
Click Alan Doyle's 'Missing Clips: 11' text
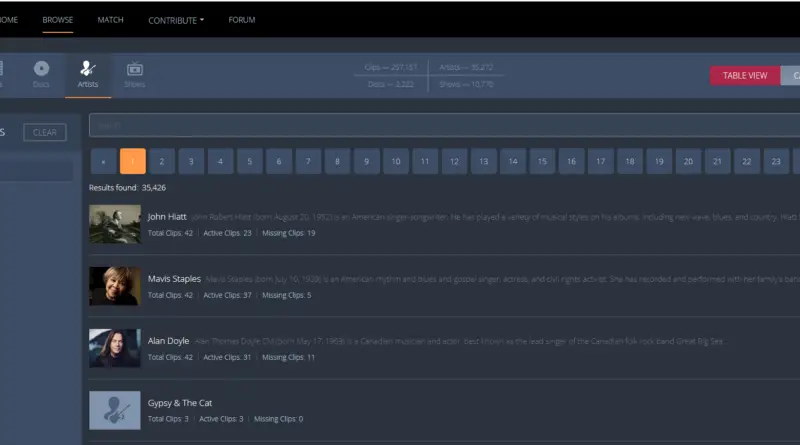(x=288, y=358)
